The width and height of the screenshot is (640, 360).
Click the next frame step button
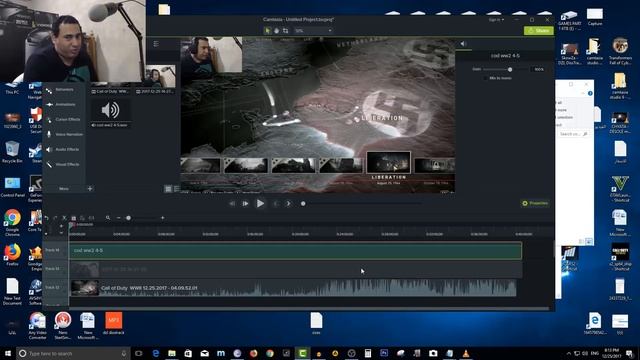[245, 203]
